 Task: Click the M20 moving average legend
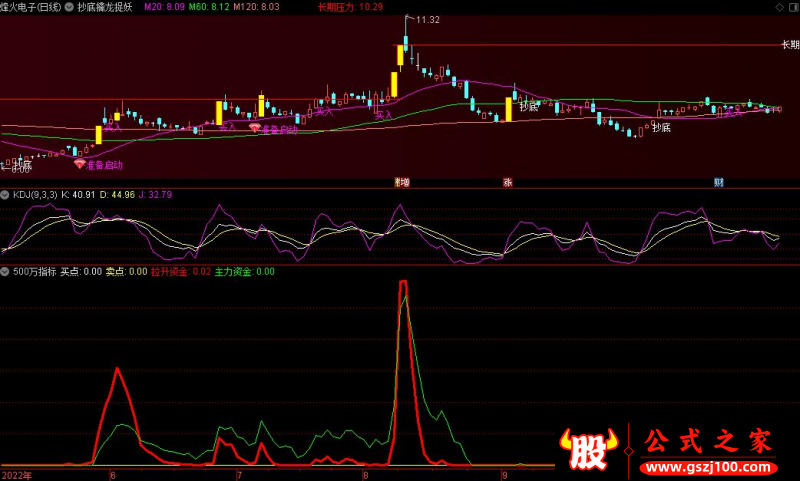(165, 6)
